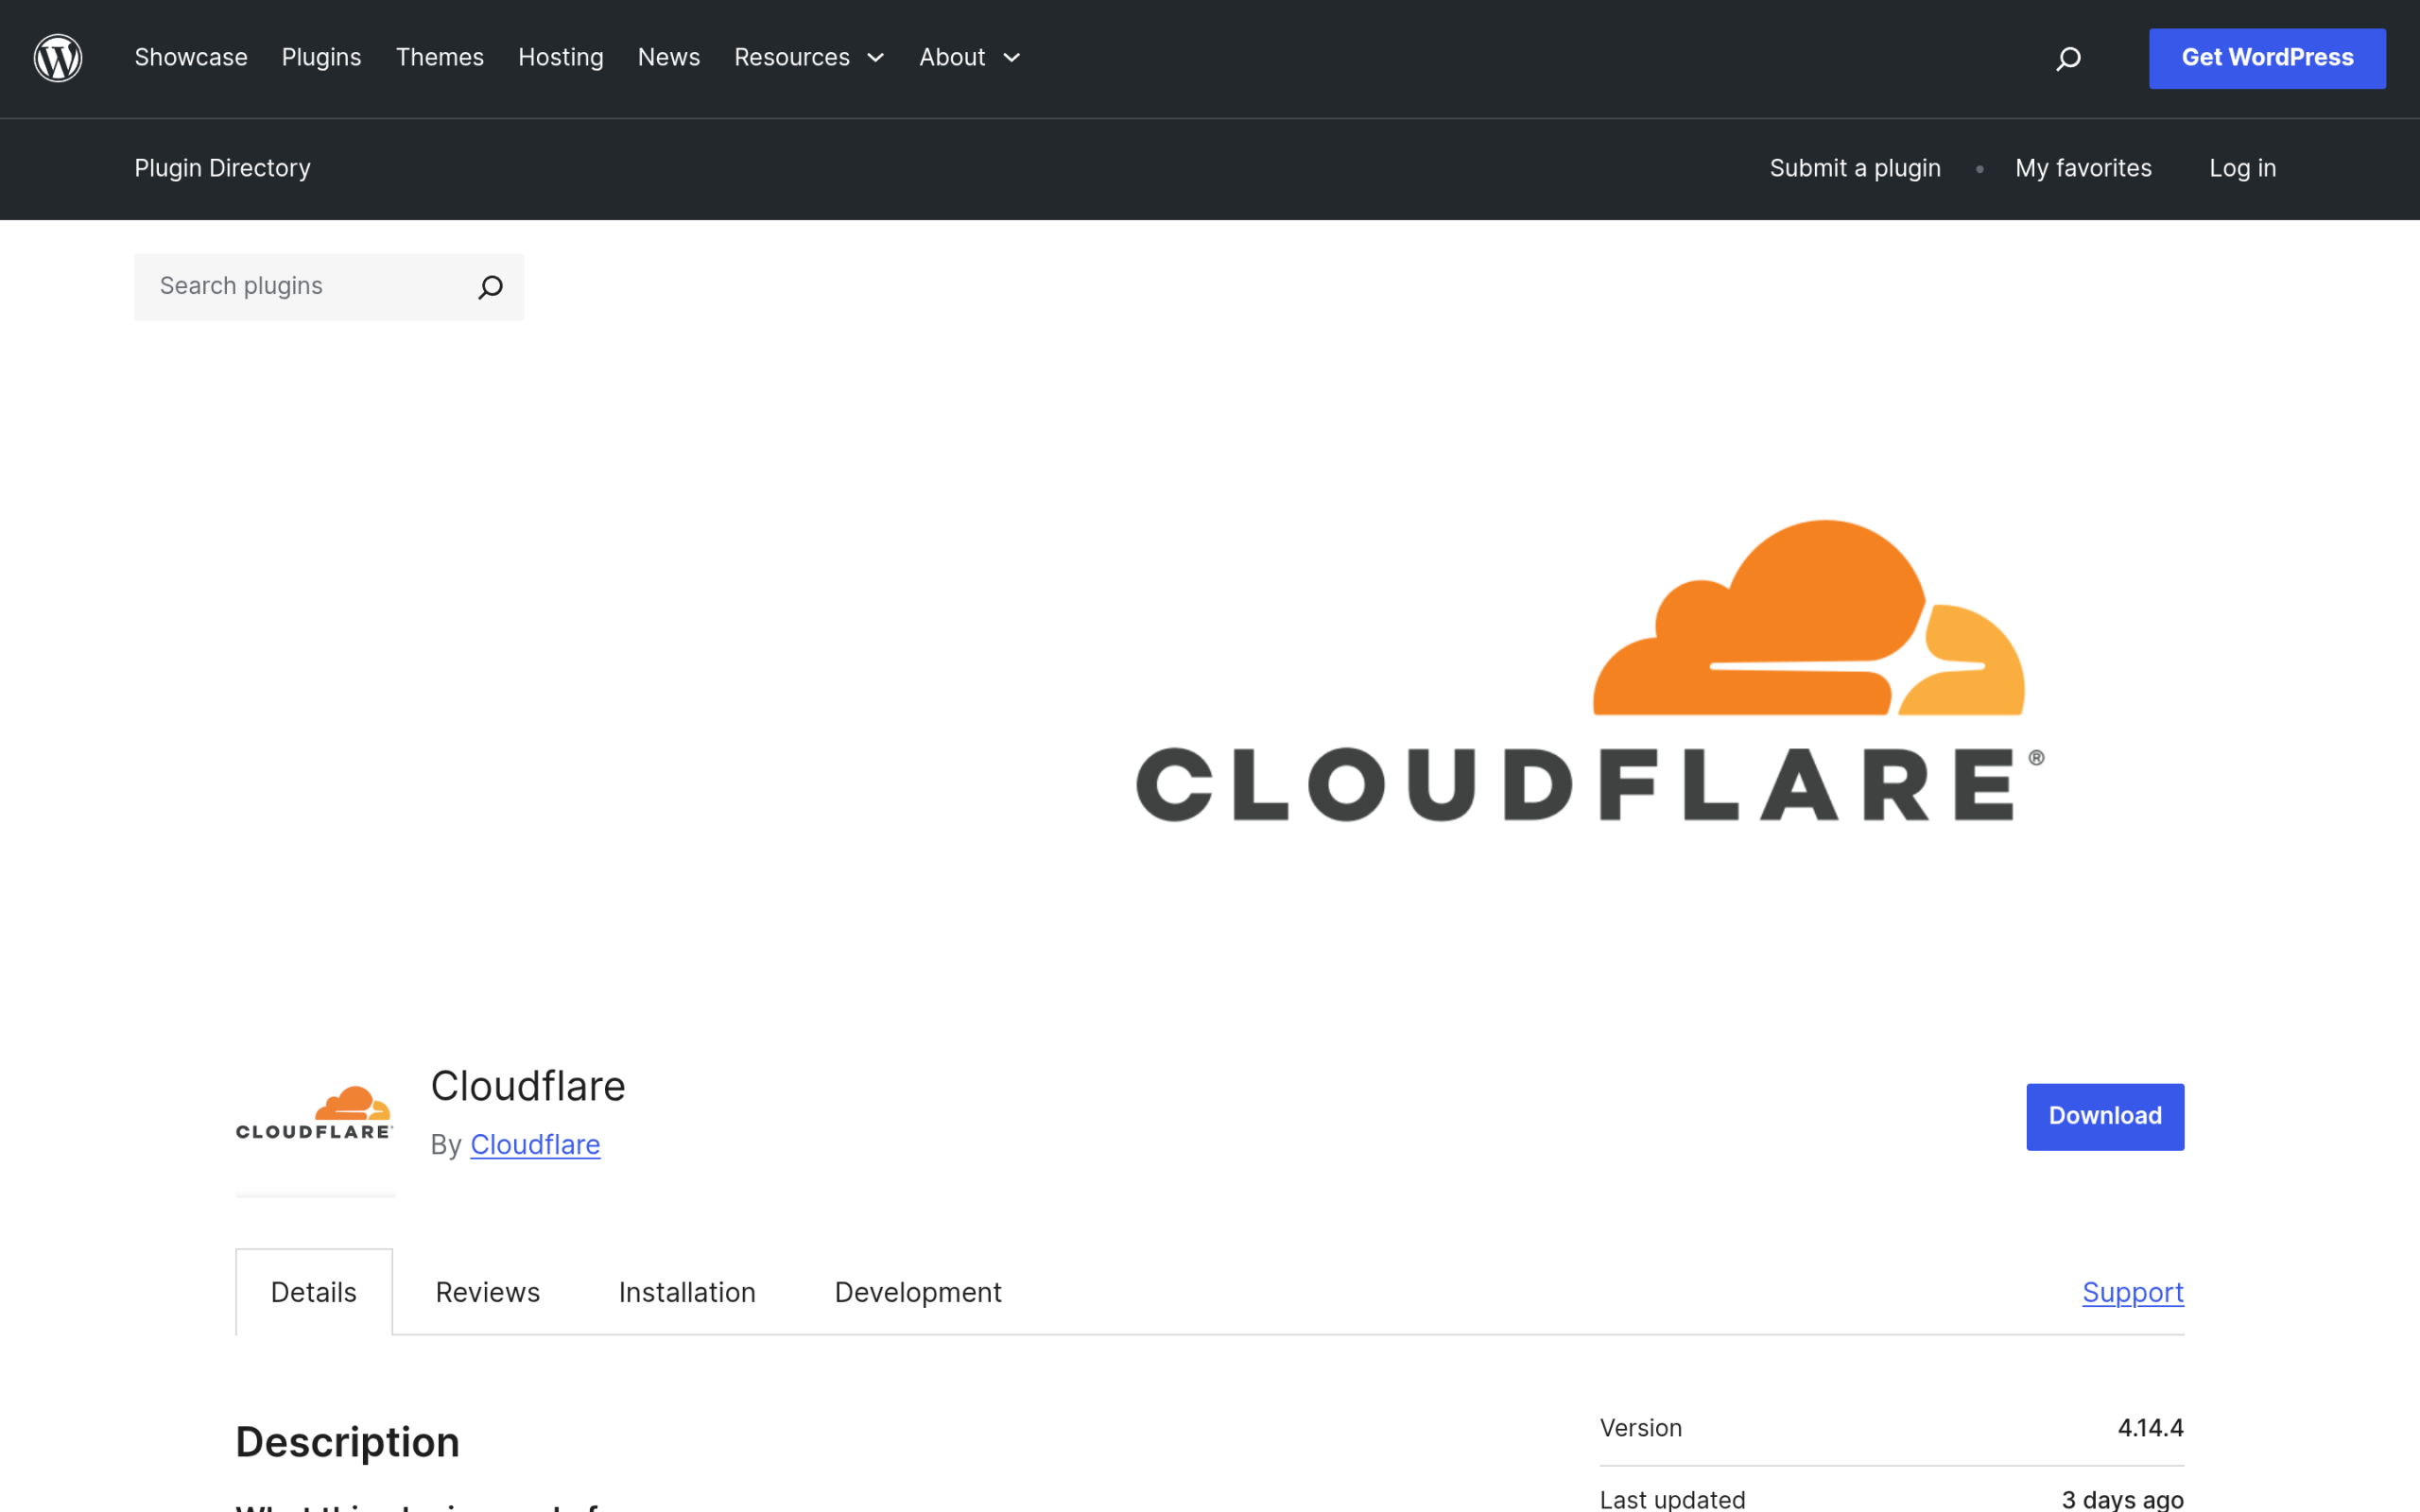Viewport: 2420px width, 1512px height.
Task: Open the header site search icon
Action: tap(2068, 59)
